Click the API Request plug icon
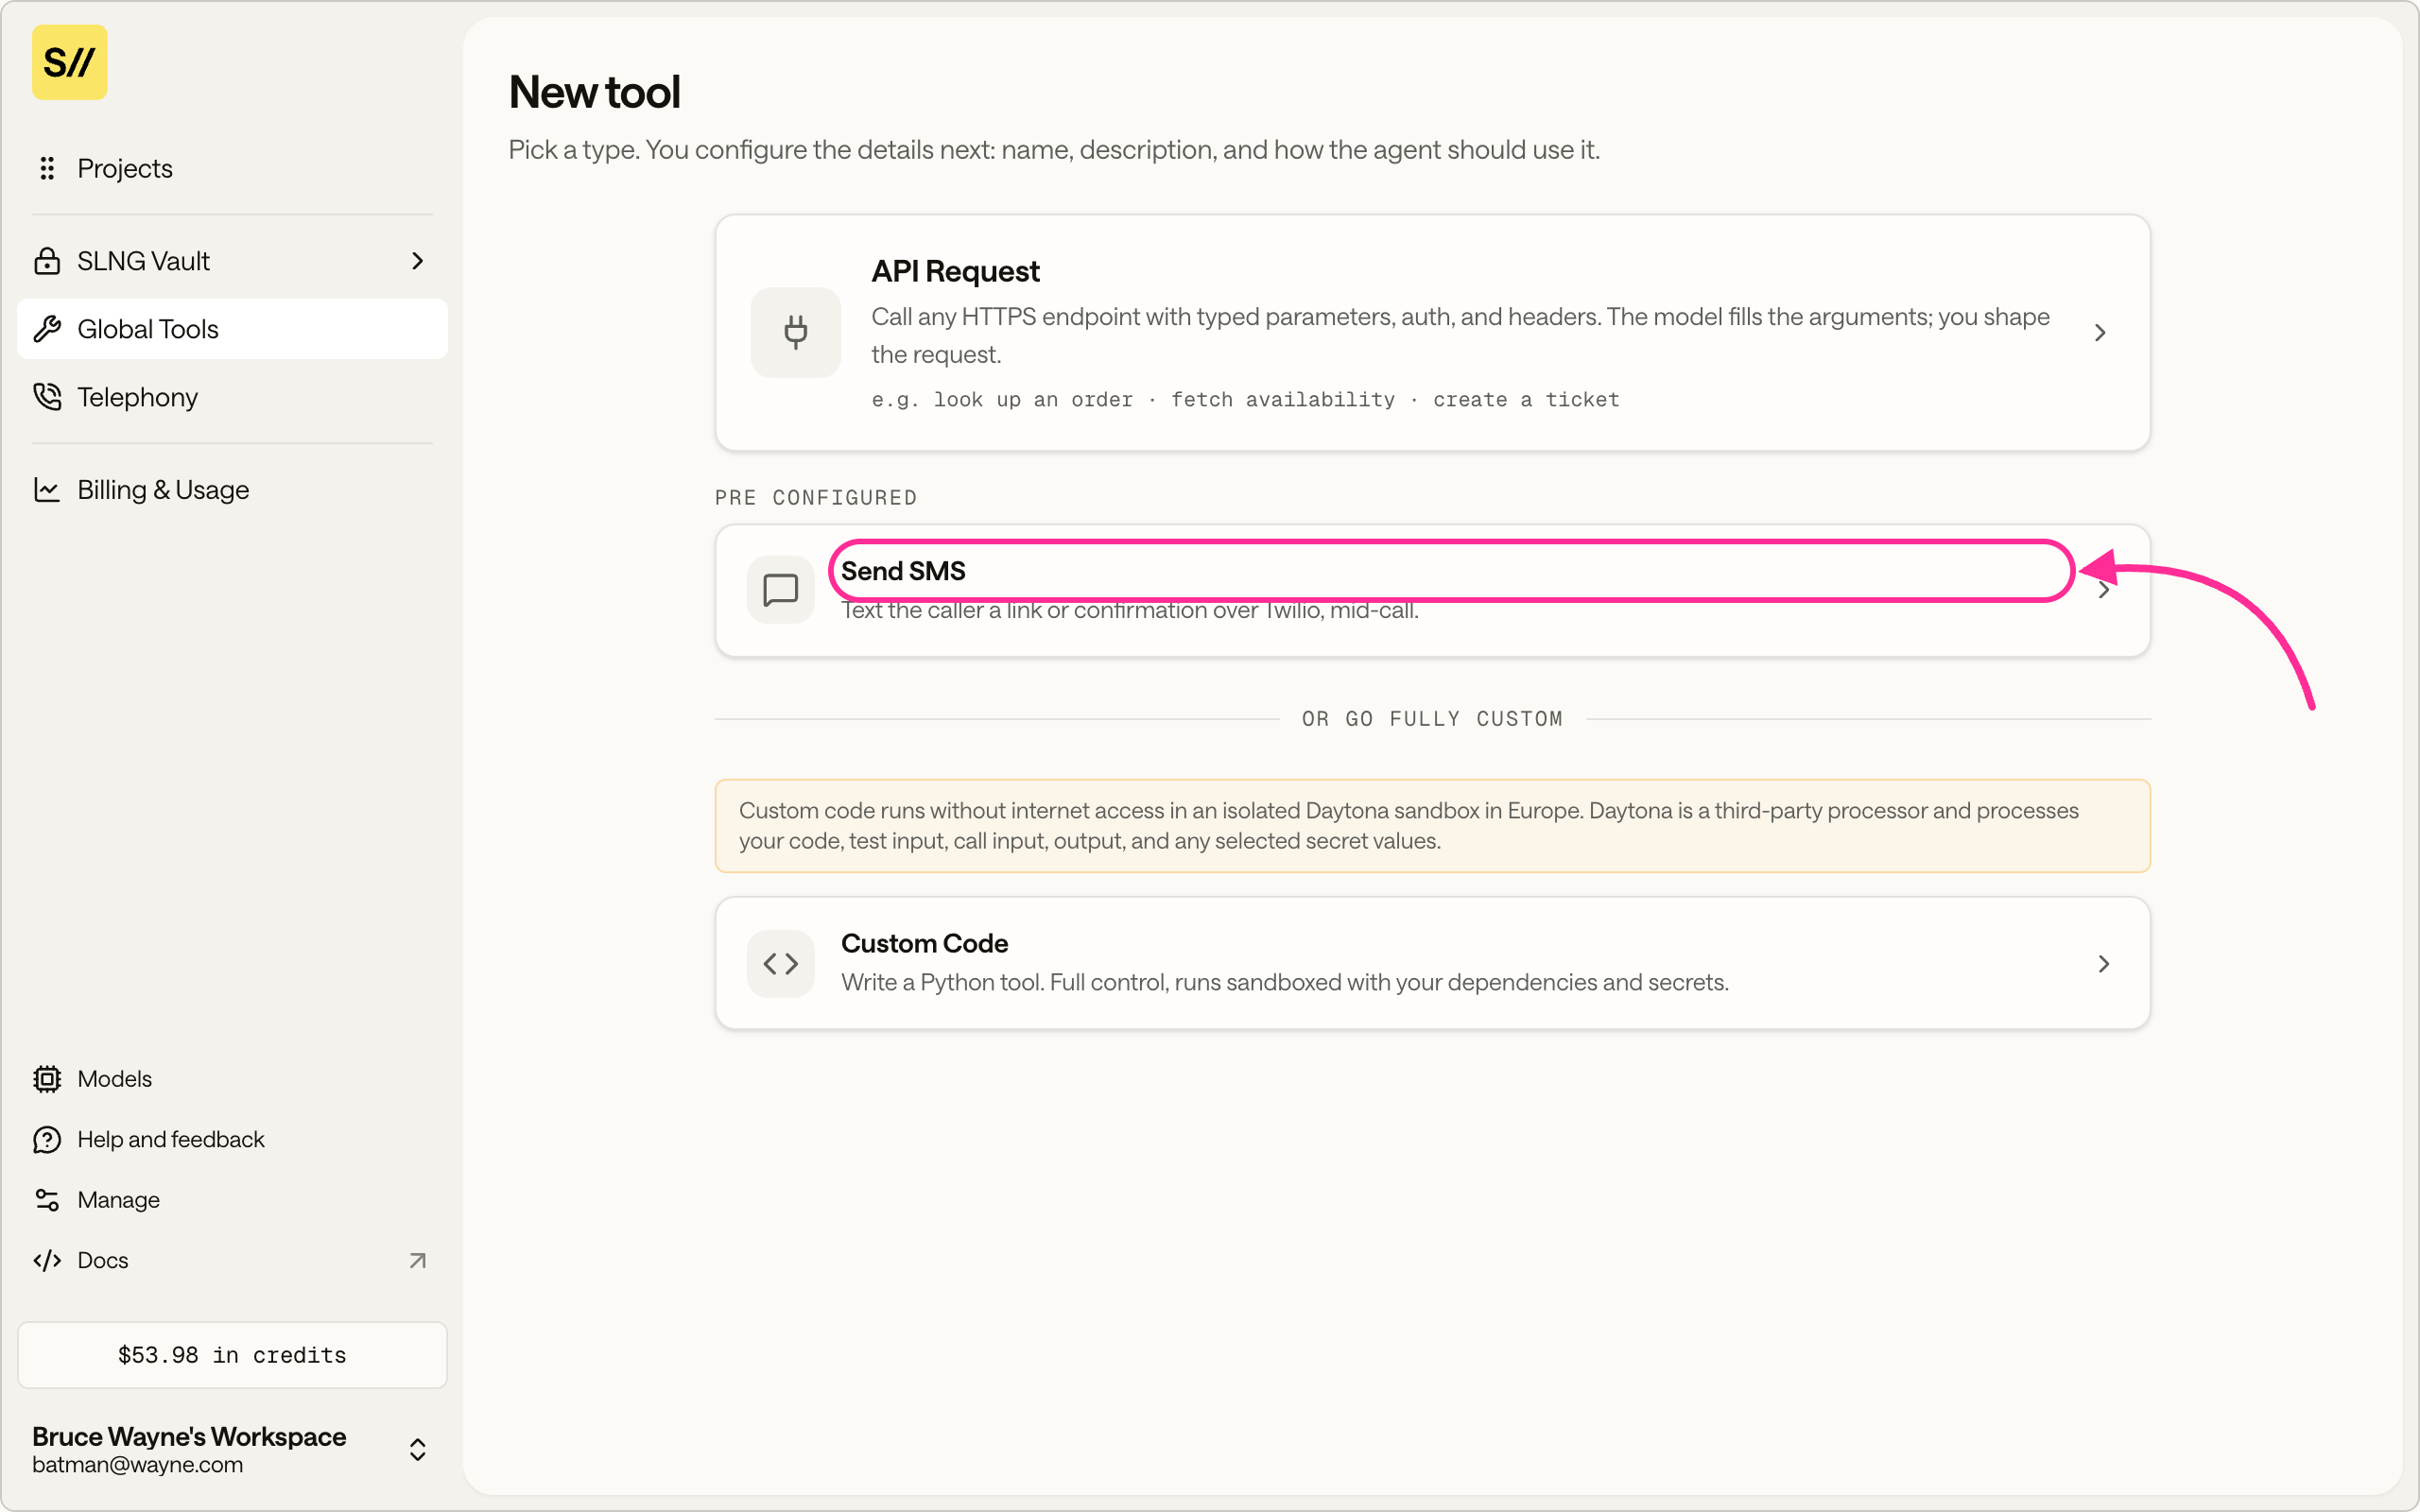This screenshot has height=1512, width=2420. coord(796,332)
